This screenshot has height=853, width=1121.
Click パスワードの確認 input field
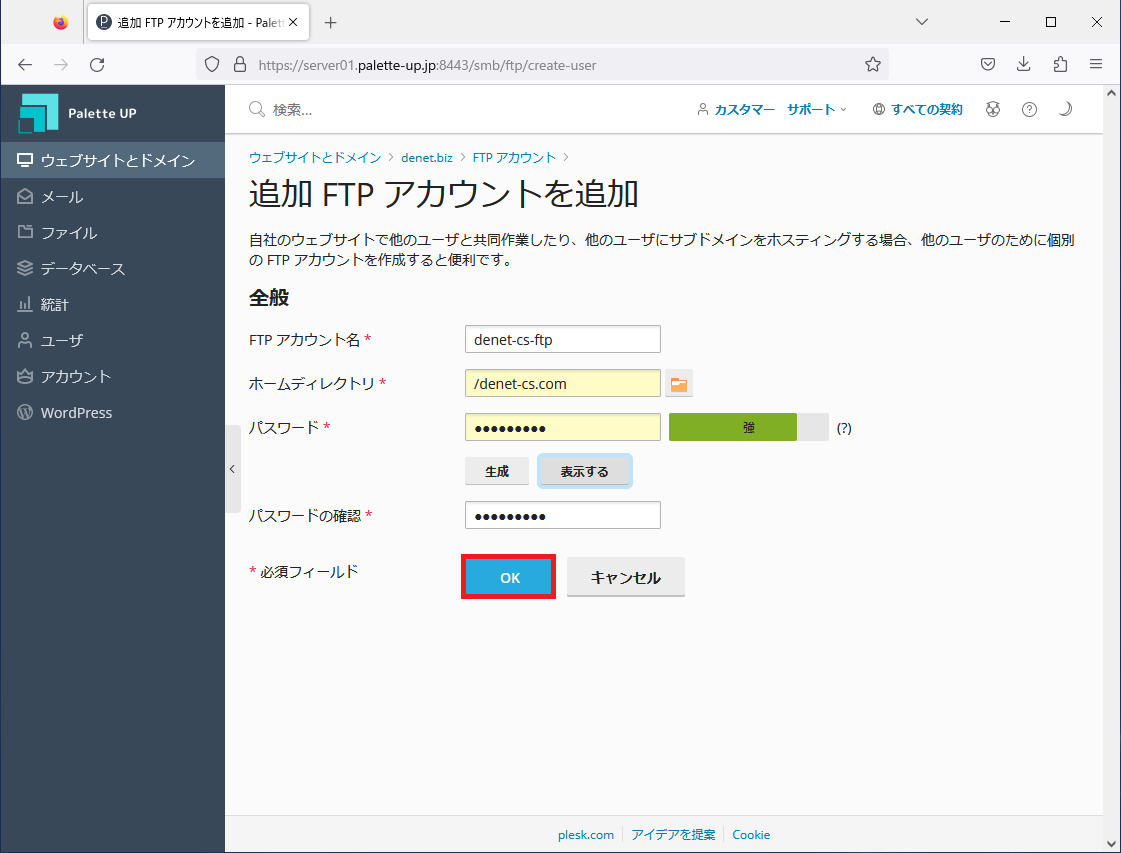click(563, 516)
